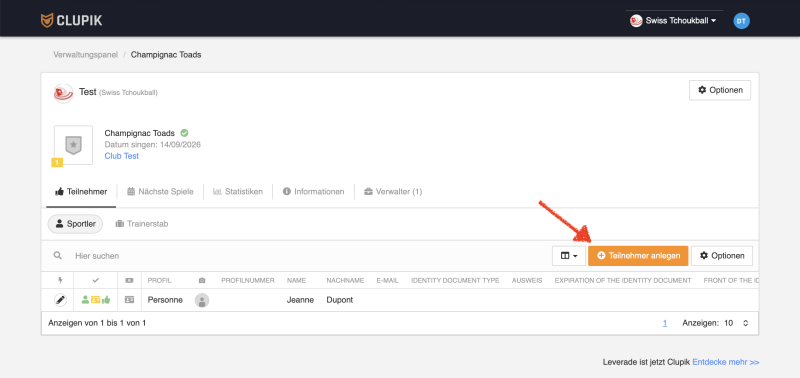Open the Statistiken tab

tap(238, 192)
